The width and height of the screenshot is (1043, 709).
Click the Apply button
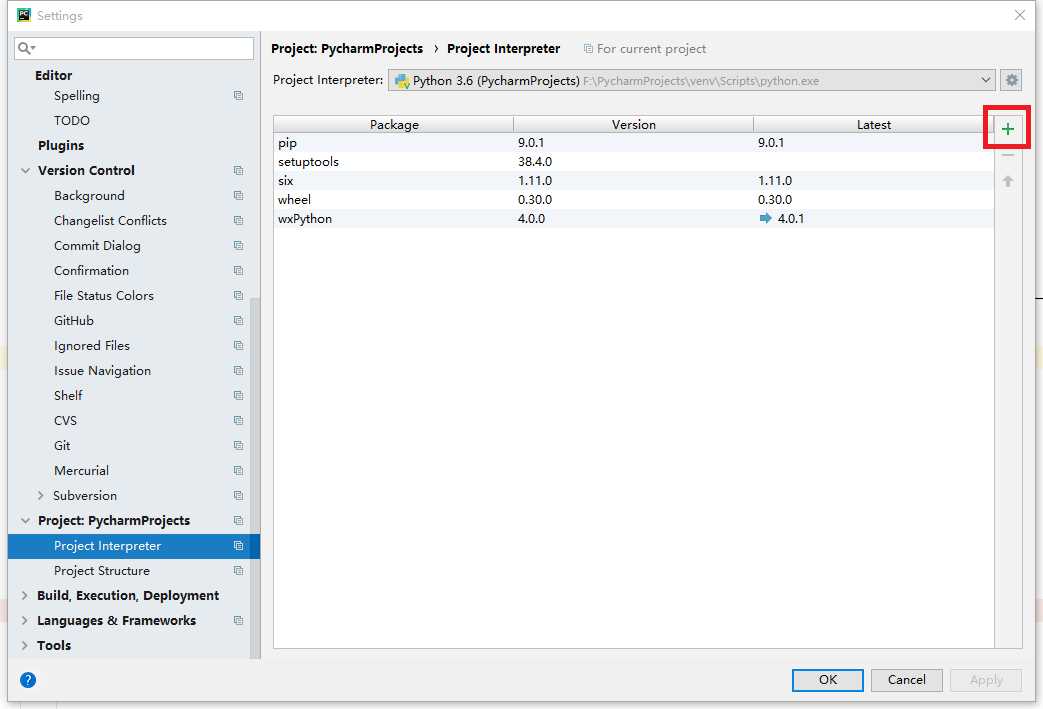tap(986, 680)
